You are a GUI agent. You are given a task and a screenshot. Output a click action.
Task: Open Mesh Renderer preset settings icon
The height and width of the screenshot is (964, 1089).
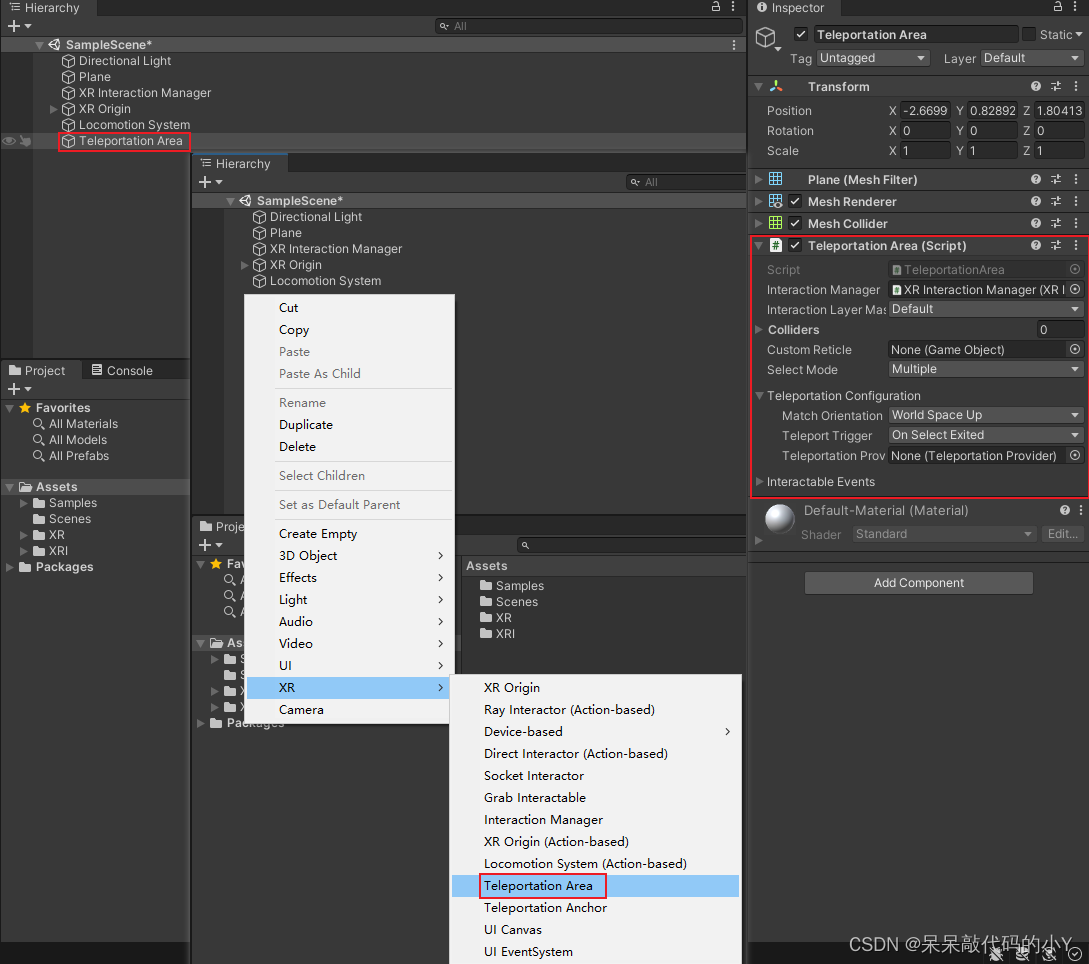pos(1056,202)
